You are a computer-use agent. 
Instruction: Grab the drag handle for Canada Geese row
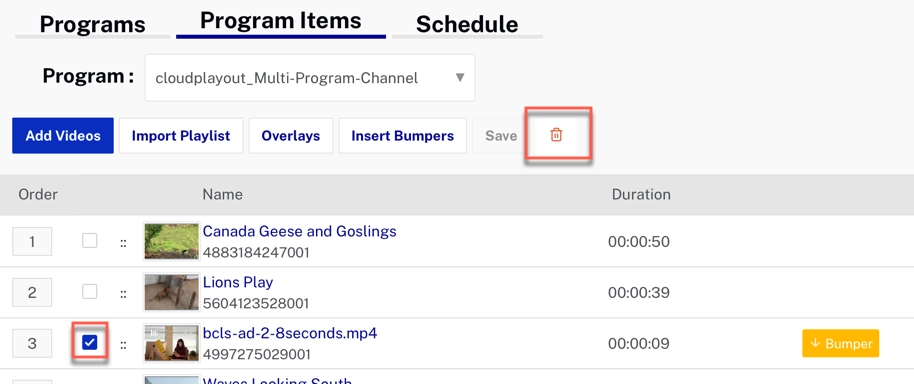click(123, 244)
